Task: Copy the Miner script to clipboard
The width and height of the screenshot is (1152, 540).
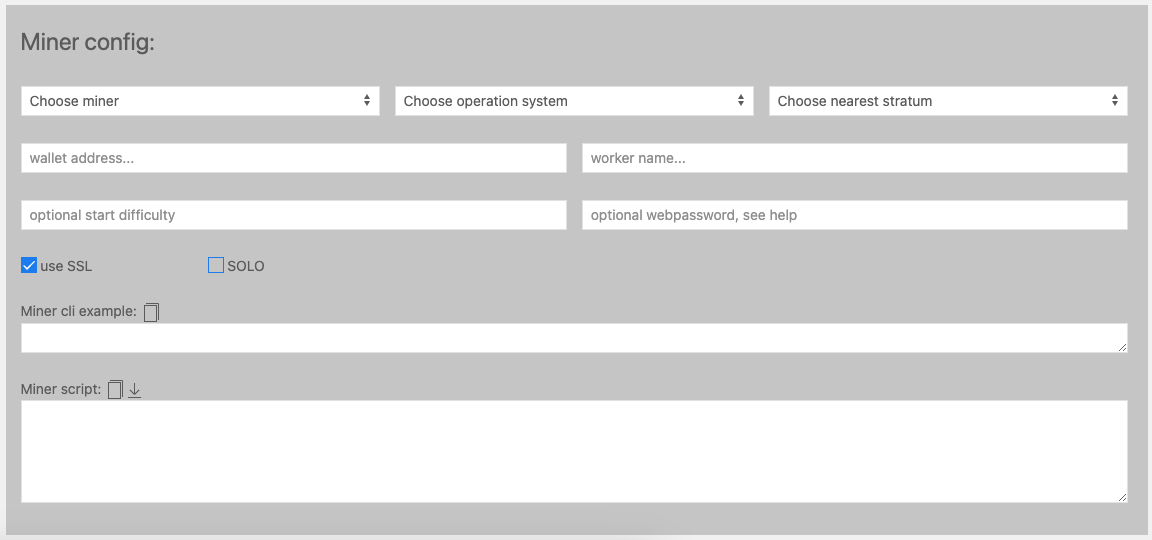Action: [115, 389]
